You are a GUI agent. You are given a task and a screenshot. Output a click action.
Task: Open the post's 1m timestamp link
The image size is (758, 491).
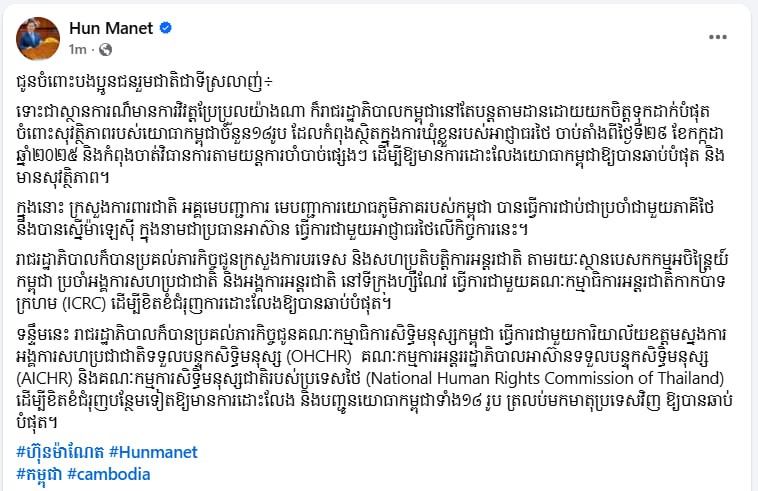[x=77, y=48]
